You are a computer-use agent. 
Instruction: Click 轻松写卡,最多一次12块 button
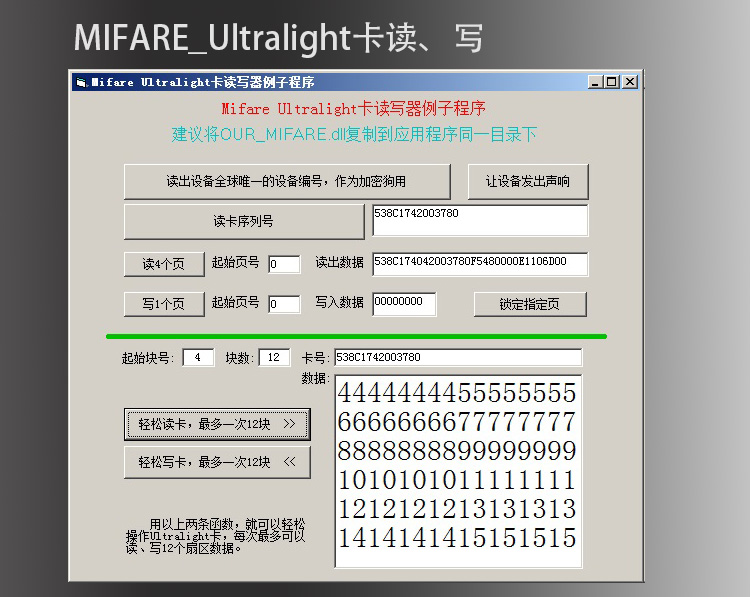click(x=217, y=462)
